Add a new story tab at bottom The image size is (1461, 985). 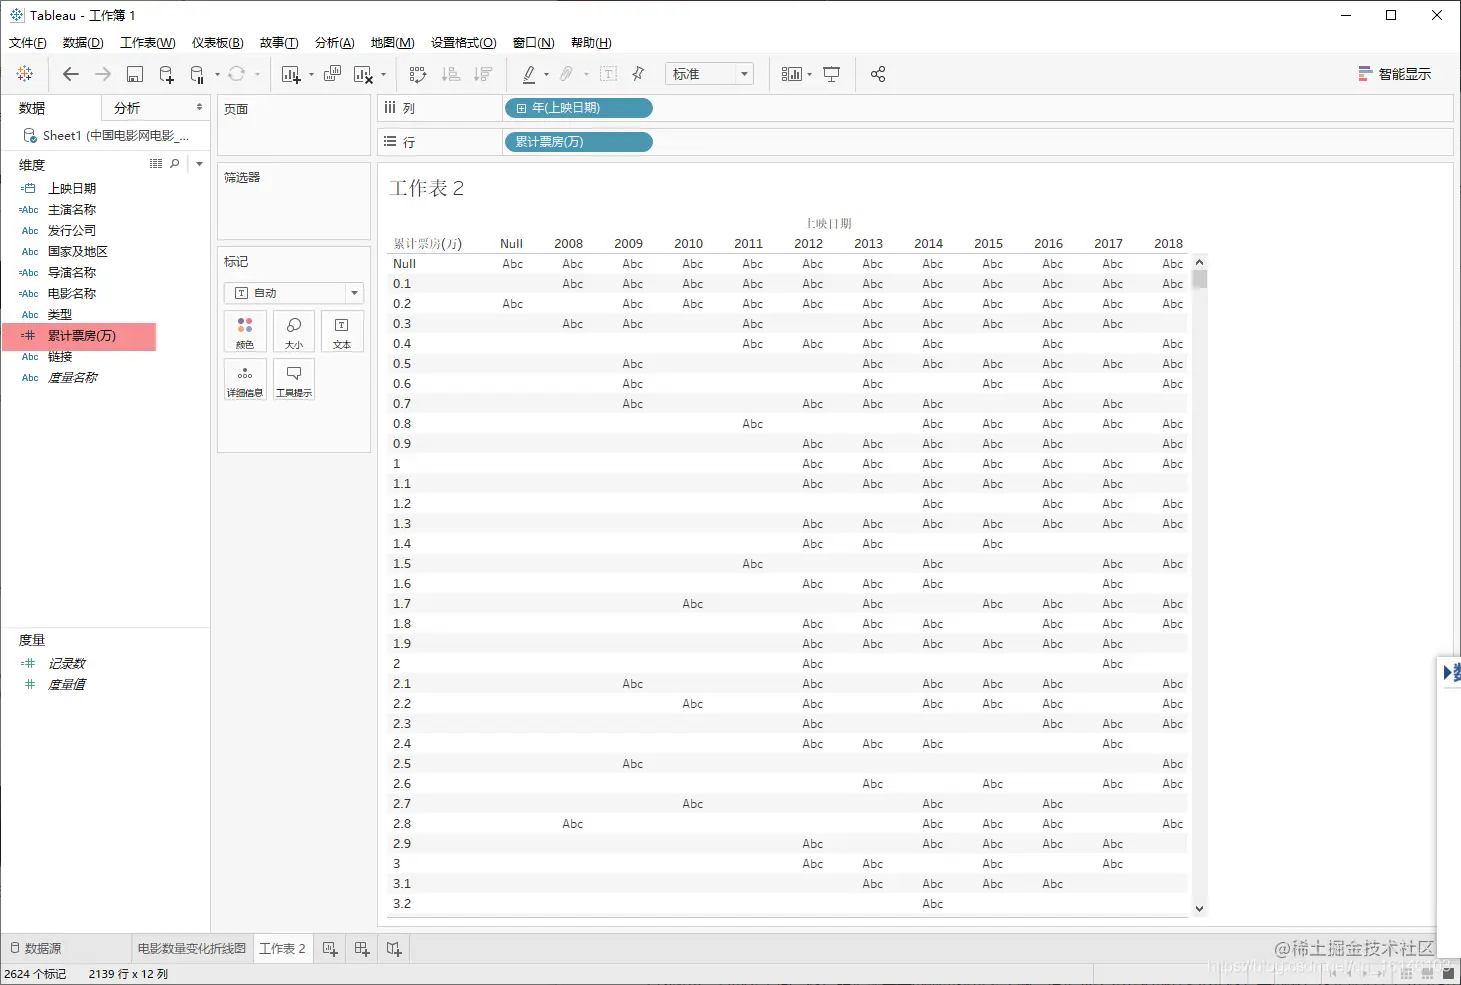394,948
